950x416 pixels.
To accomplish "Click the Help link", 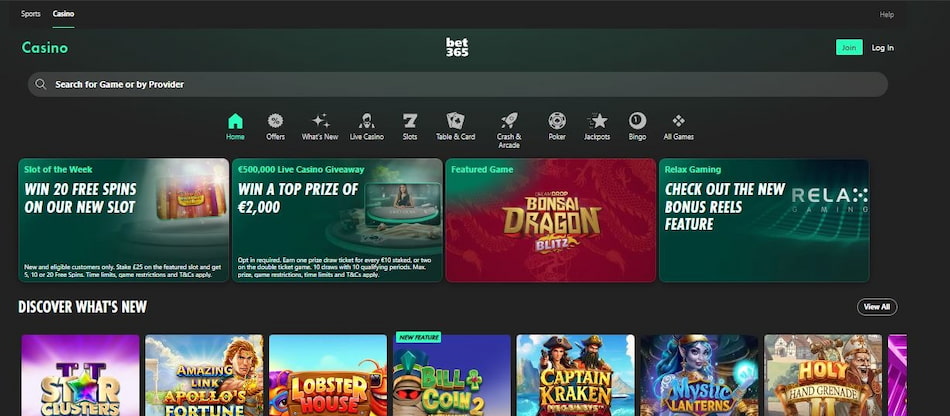I will (x=886, y=15).
